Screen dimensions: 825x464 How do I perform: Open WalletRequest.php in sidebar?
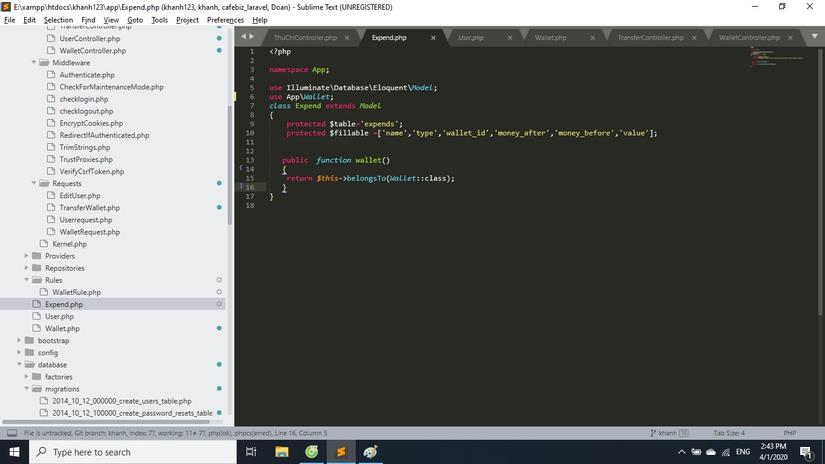pyautogui.click(x=89, y=232)
